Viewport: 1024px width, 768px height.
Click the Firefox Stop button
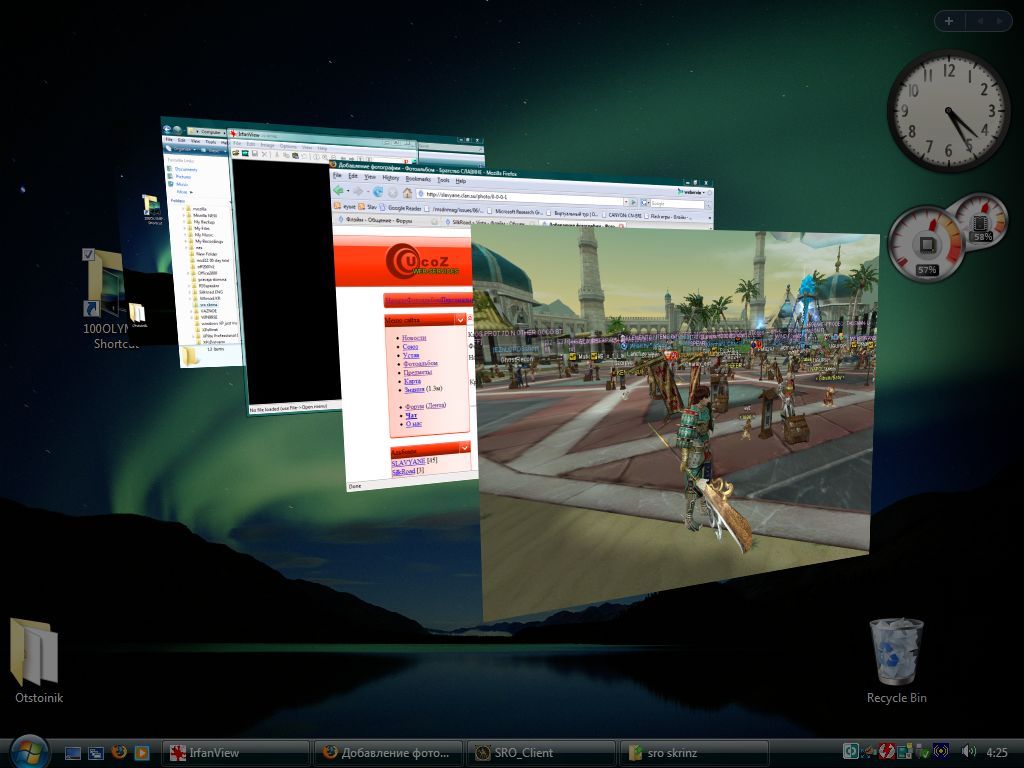tap(392, 193)
